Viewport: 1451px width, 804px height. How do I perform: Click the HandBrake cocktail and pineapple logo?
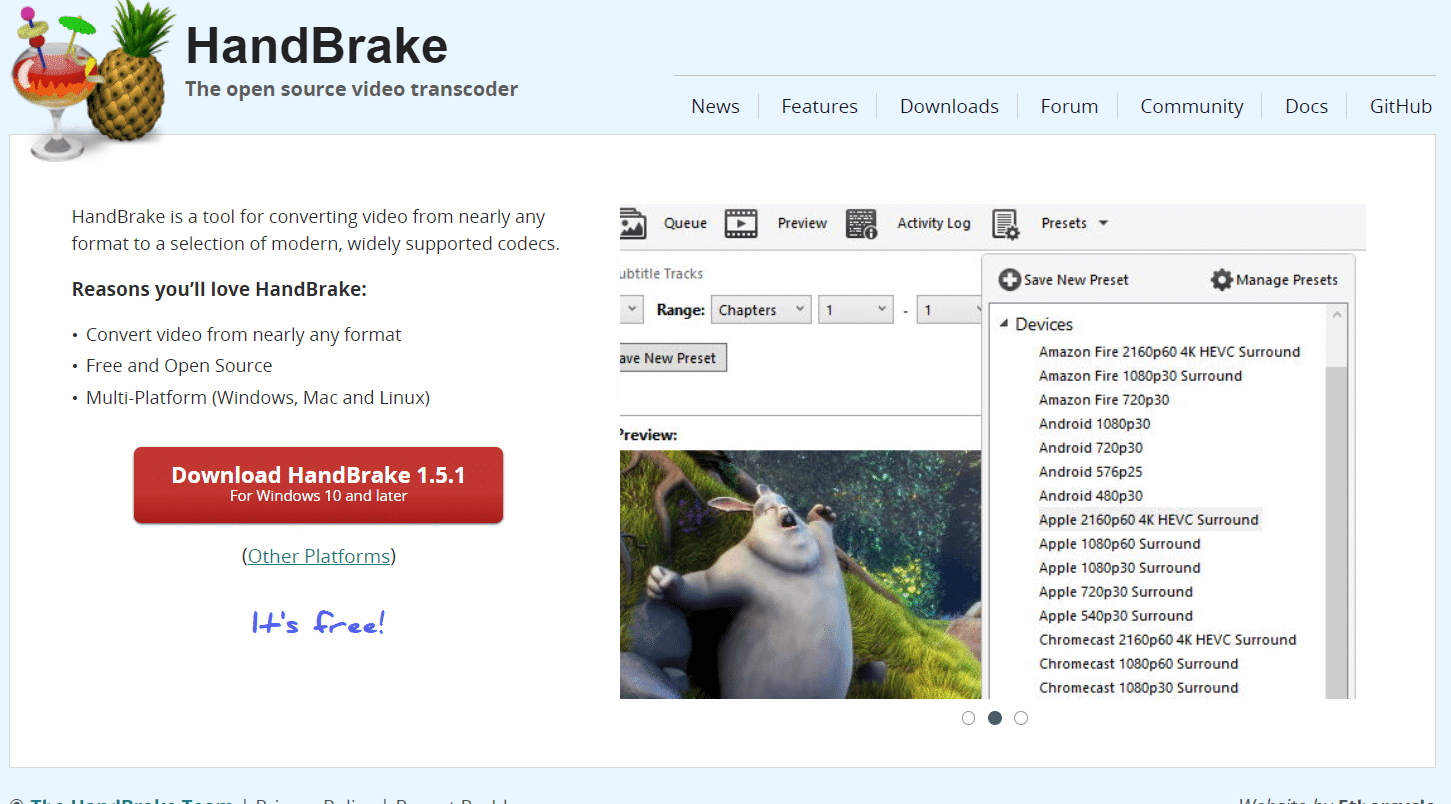coord(90,80)
